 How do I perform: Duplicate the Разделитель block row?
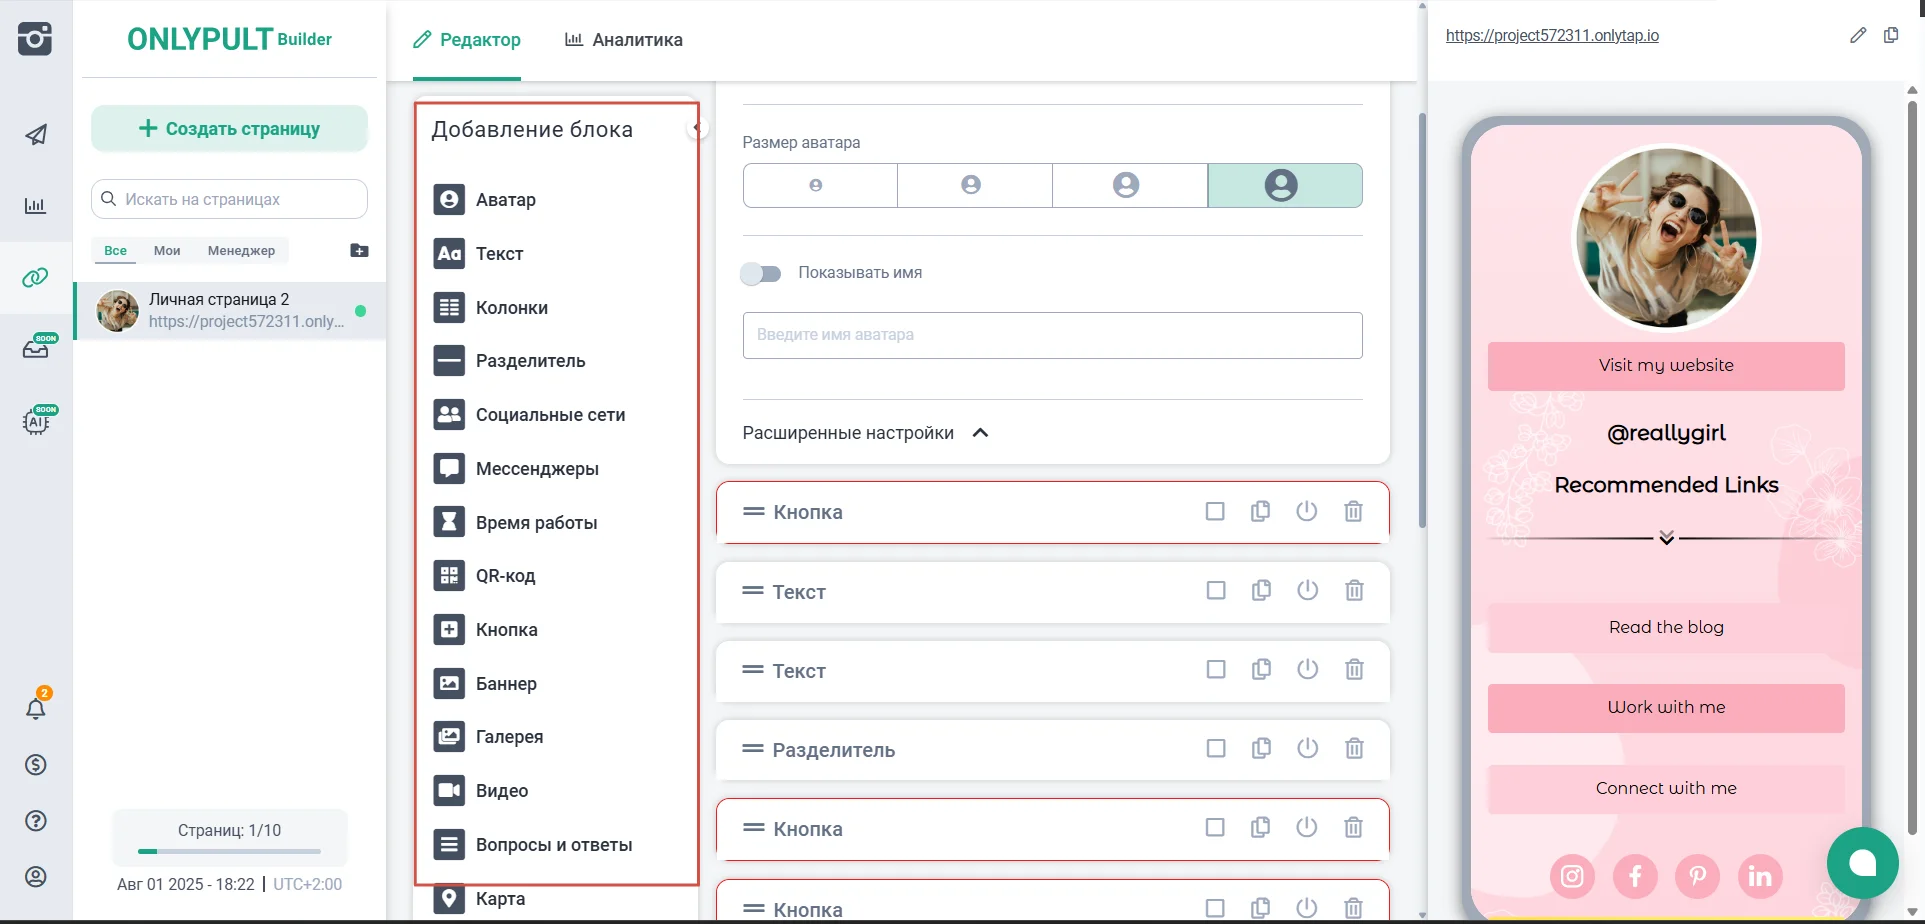click(1262, 749)
